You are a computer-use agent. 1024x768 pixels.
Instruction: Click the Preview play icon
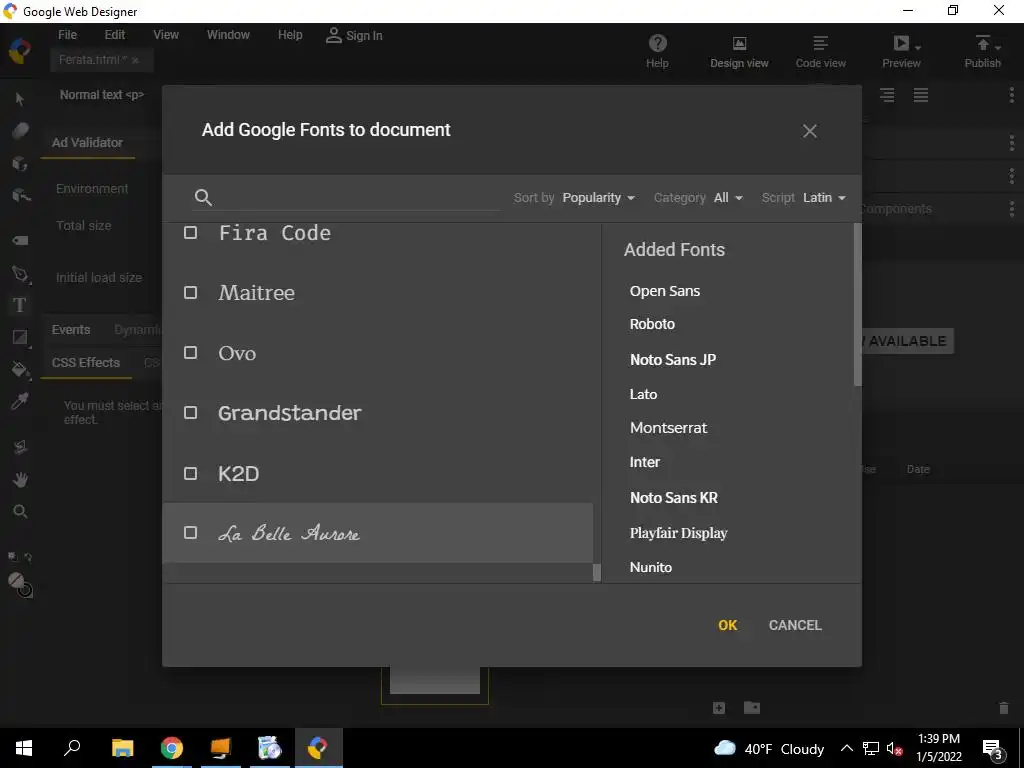tap(901, 43)
